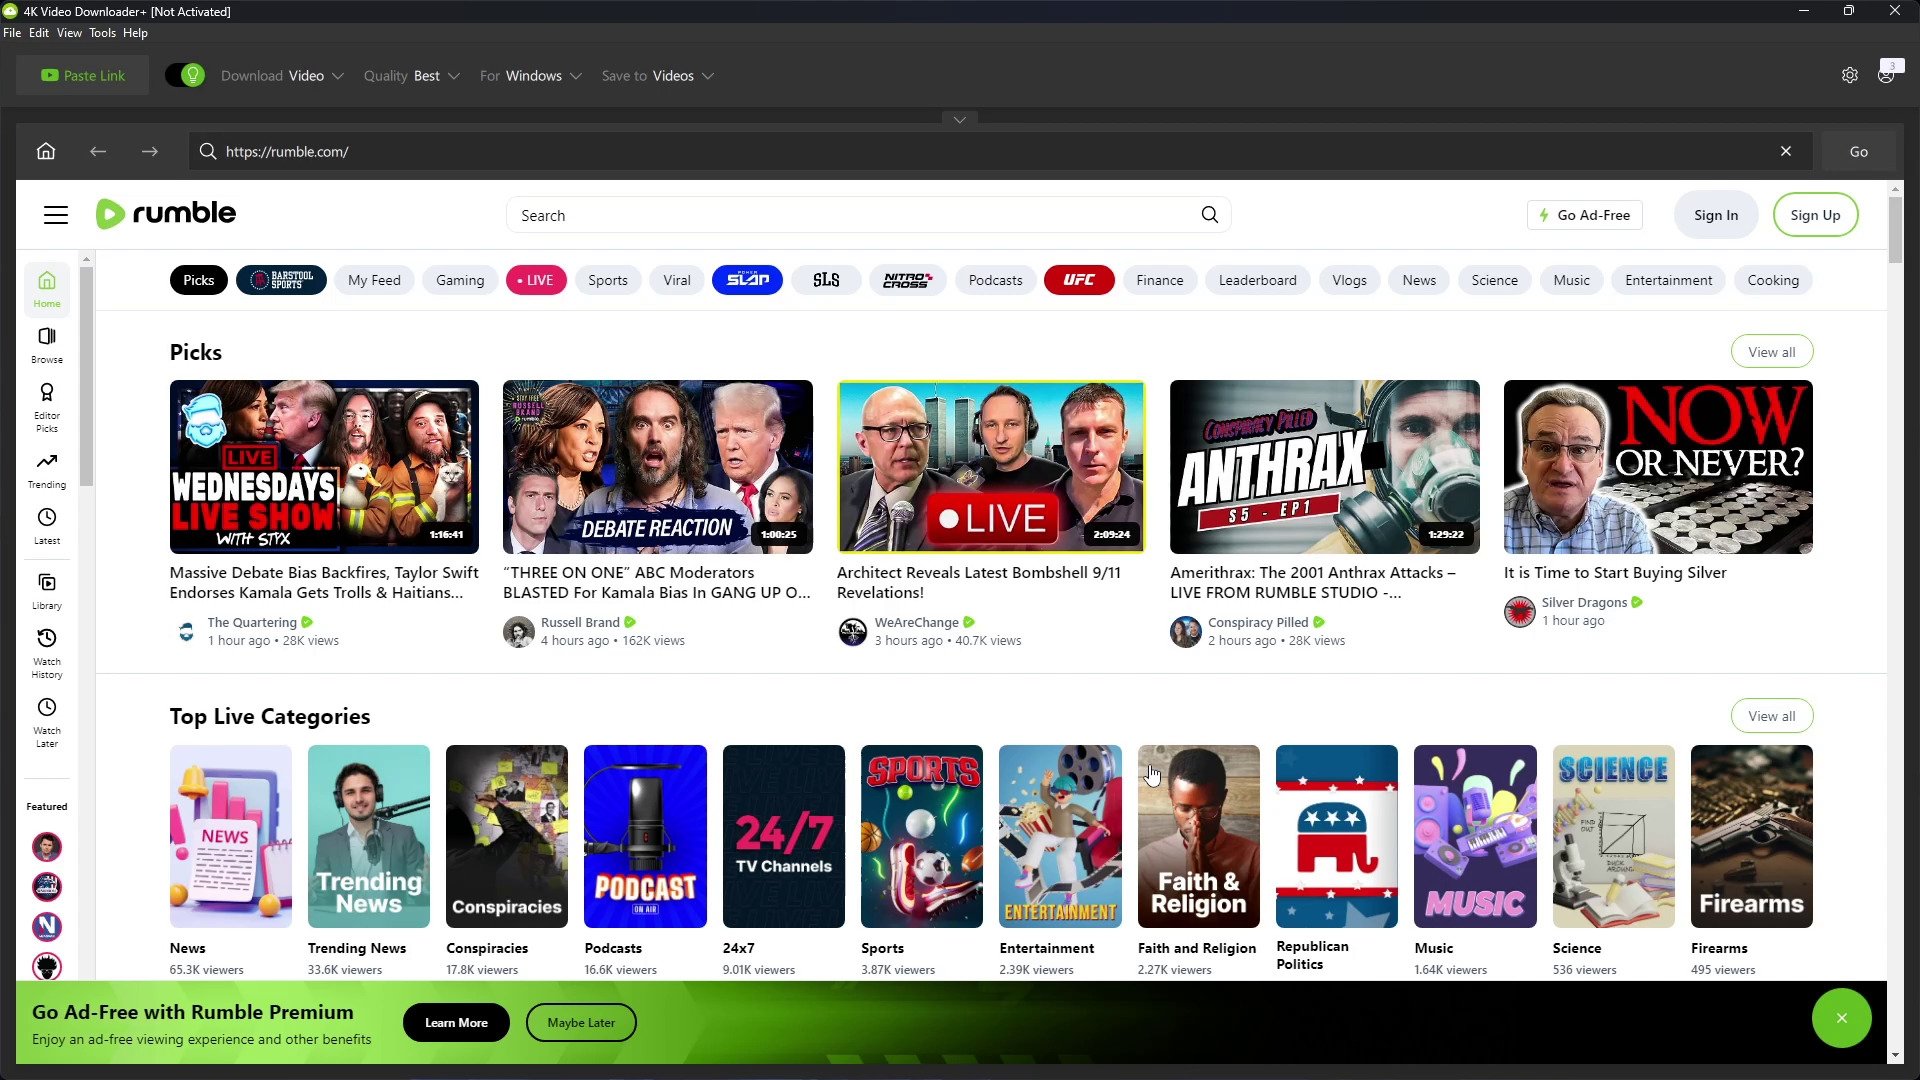Image resolution: width=1920 pixels, height=1080 pixels.
Task: Select the Gaming menu tab
Action: pos(459,280)
